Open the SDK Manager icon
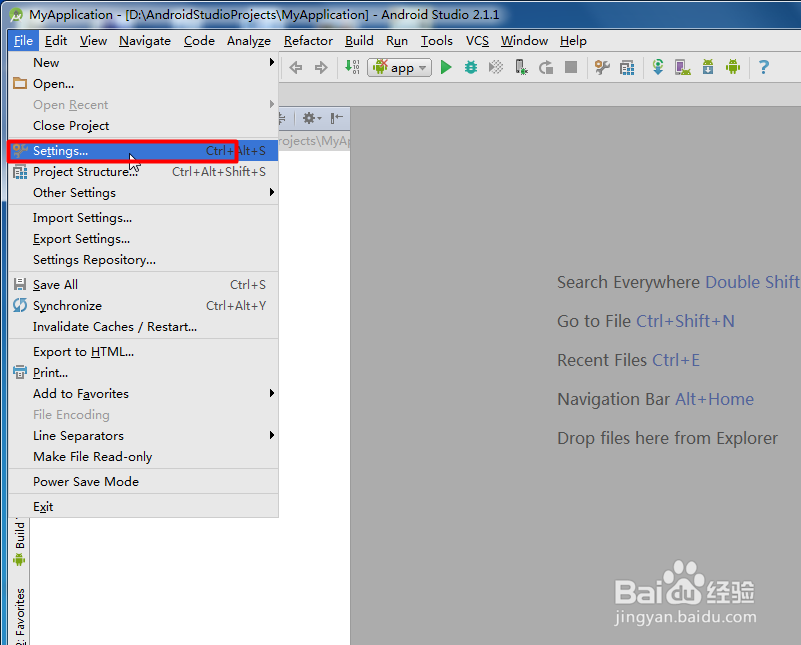801x645 pixels. (708, 67)
